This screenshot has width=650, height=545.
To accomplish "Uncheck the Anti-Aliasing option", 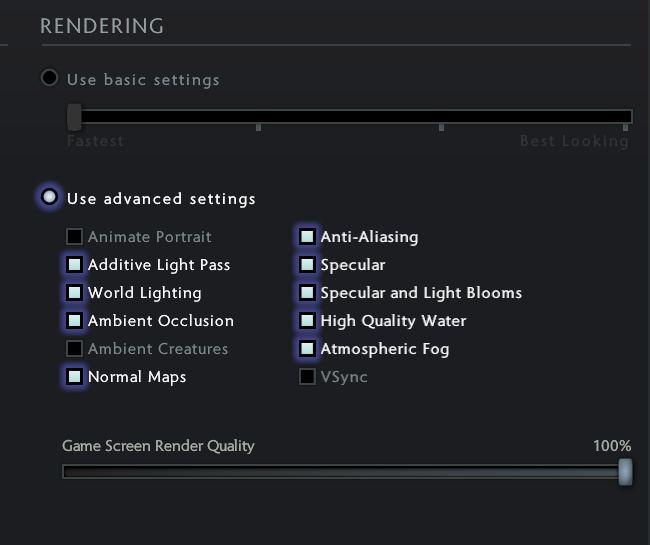I will pyautogui.click(x=307, y=237).
